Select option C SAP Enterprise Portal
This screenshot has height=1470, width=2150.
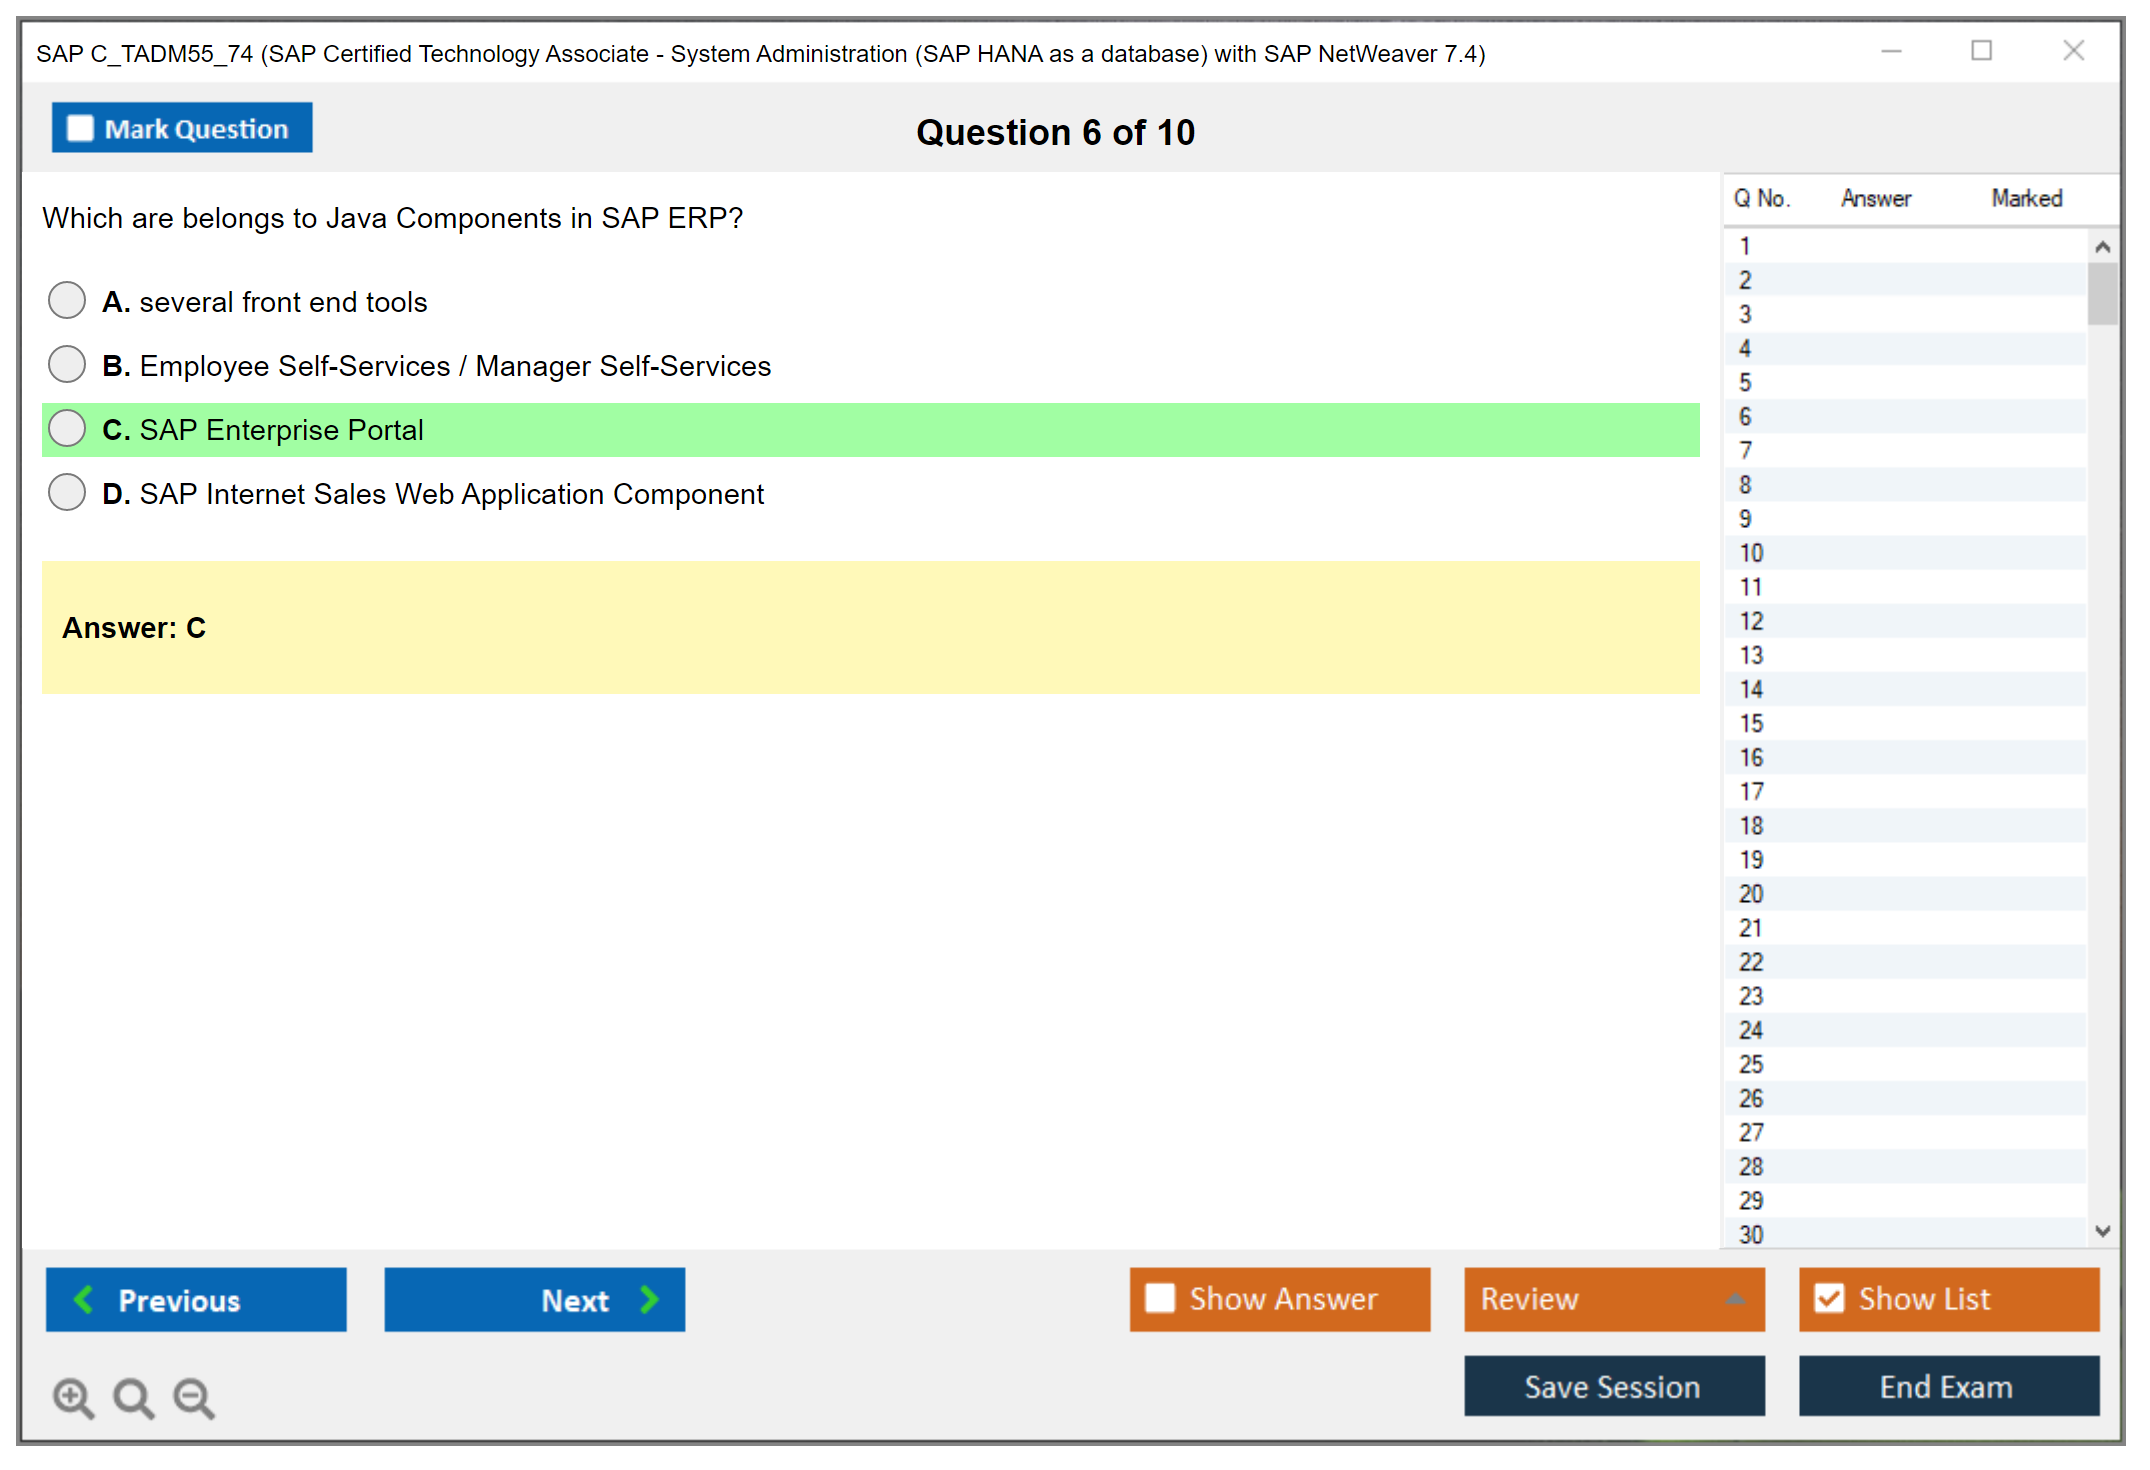[x=67, y=429]
